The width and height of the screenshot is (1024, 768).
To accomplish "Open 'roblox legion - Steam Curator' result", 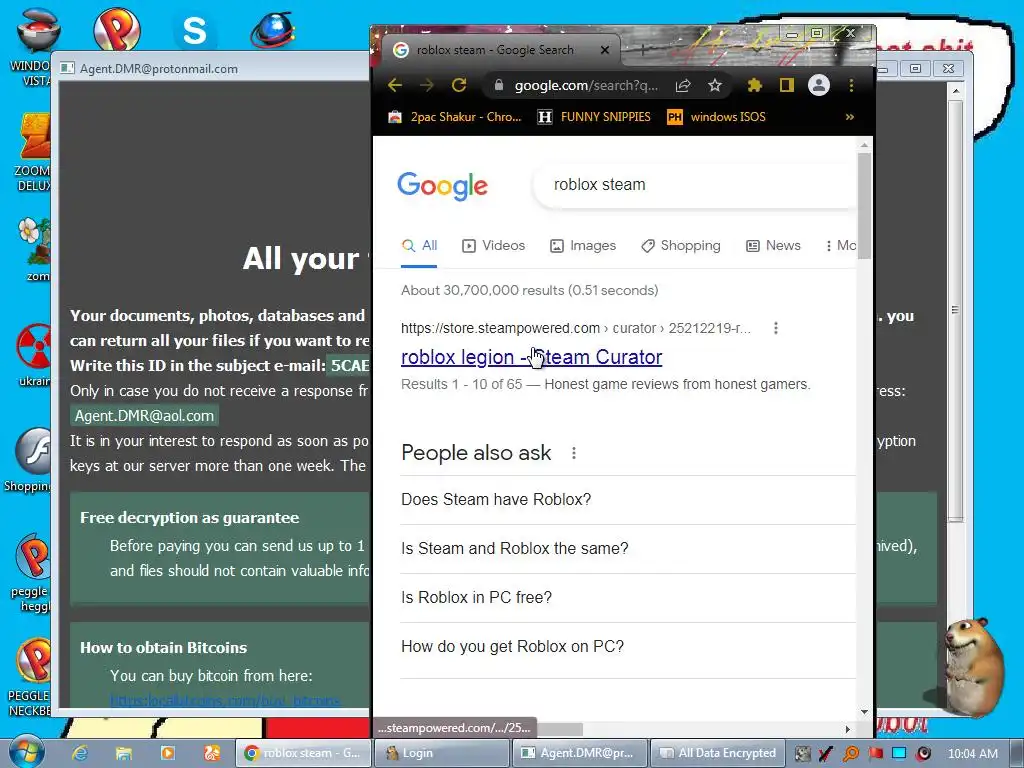I will click(532, 357).
